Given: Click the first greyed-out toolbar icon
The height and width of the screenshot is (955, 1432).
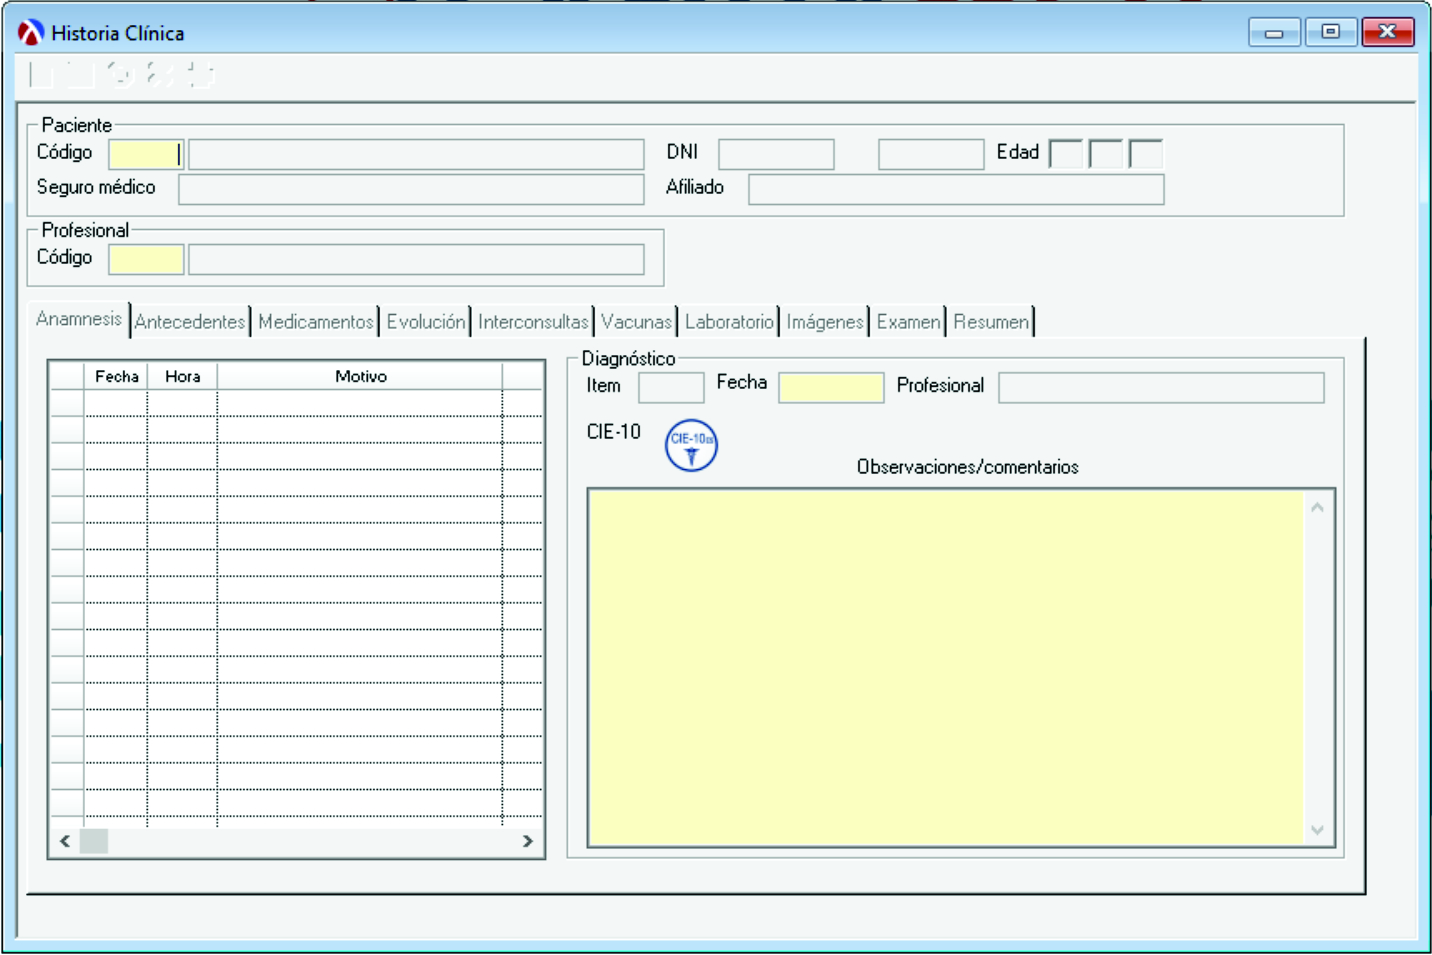Looking at the screenshot, I should coord(42,75).
